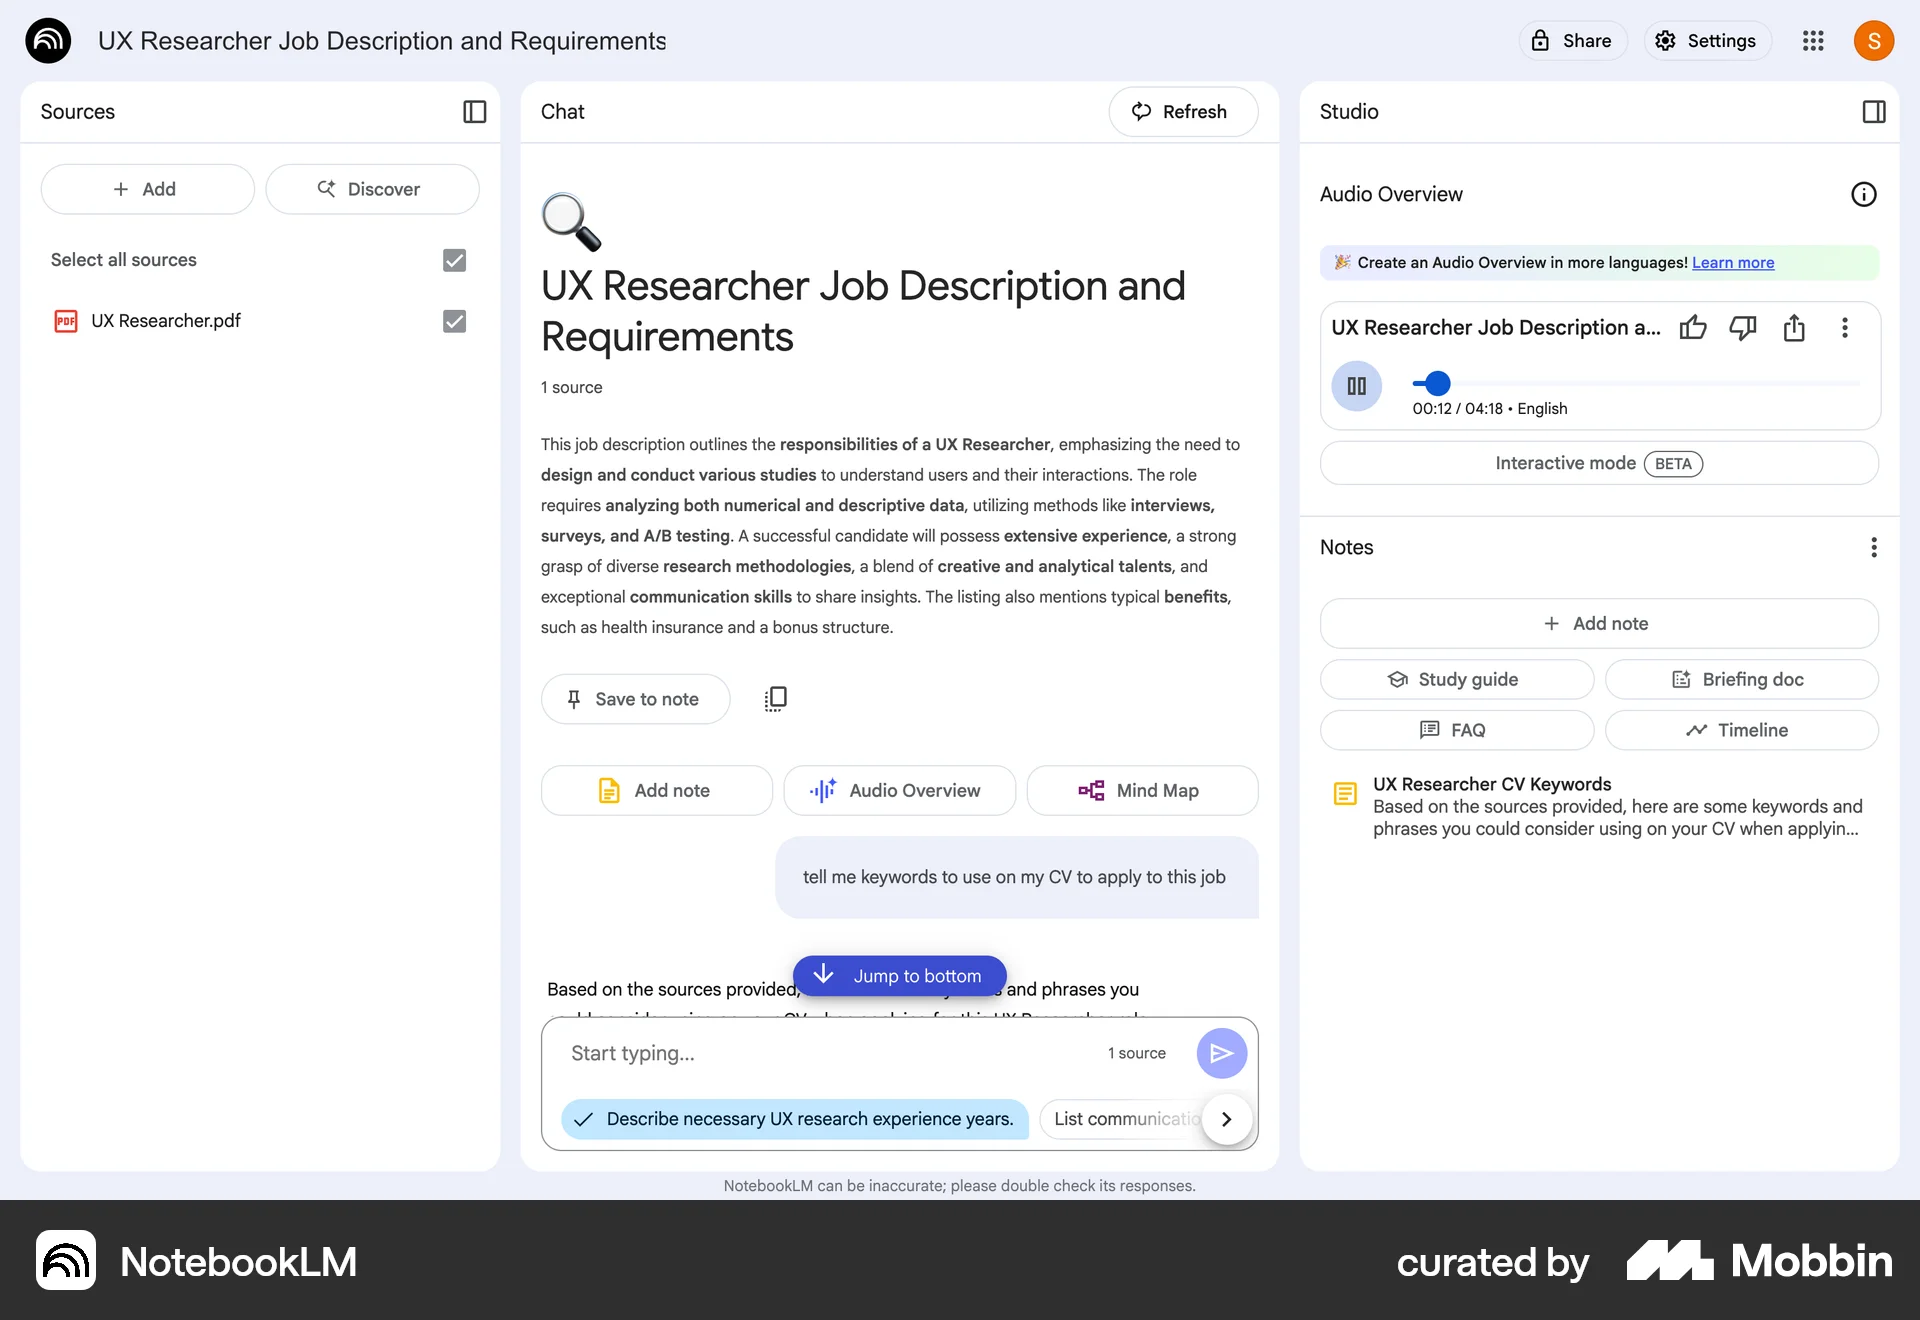
Task: Open the audio card three-dot menu
Action: tap(1845, 328)
